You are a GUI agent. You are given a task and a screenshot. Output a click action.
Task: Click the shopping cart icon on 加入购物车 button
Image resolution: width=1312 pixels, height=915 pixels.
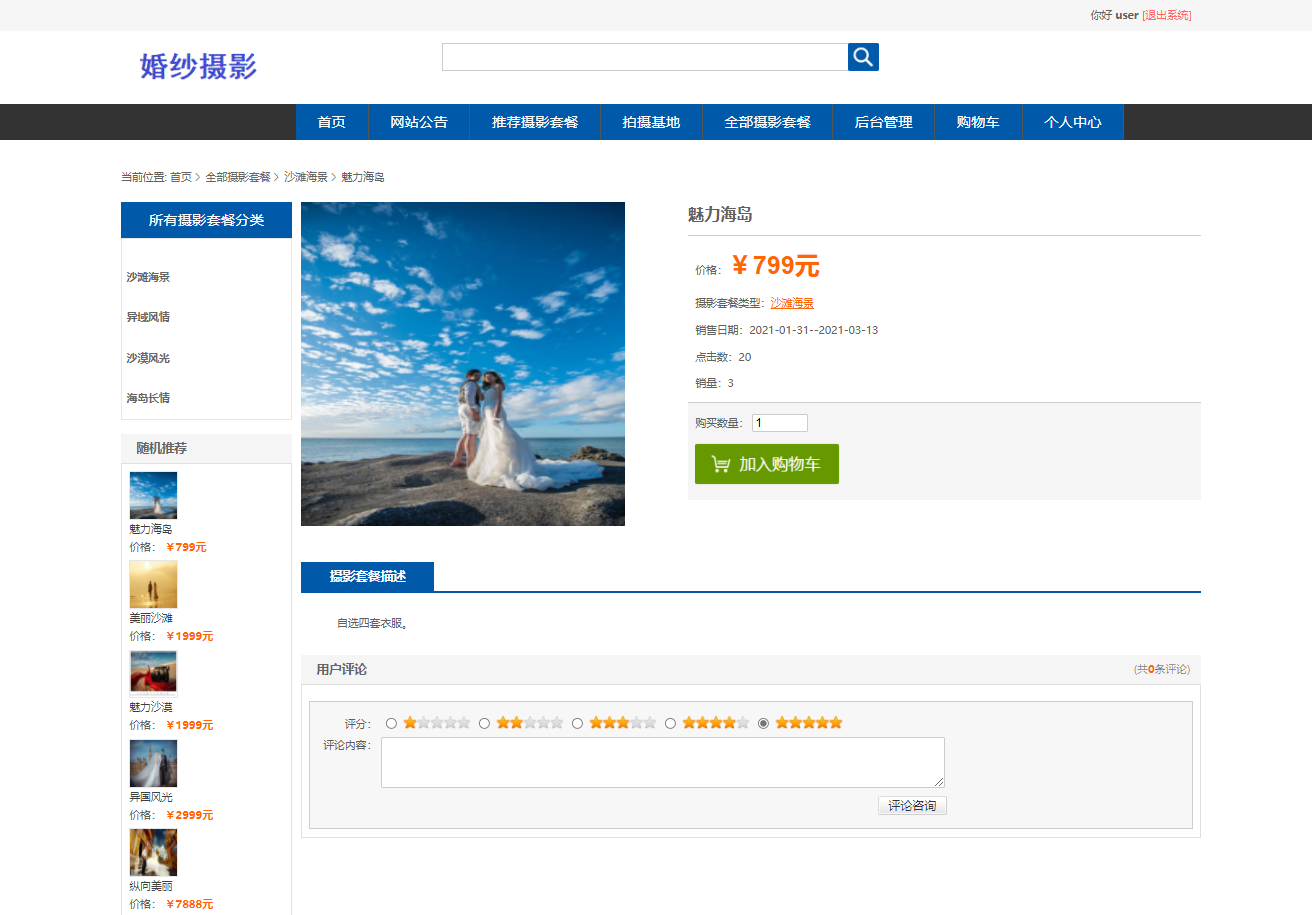[x=718, y=463]
